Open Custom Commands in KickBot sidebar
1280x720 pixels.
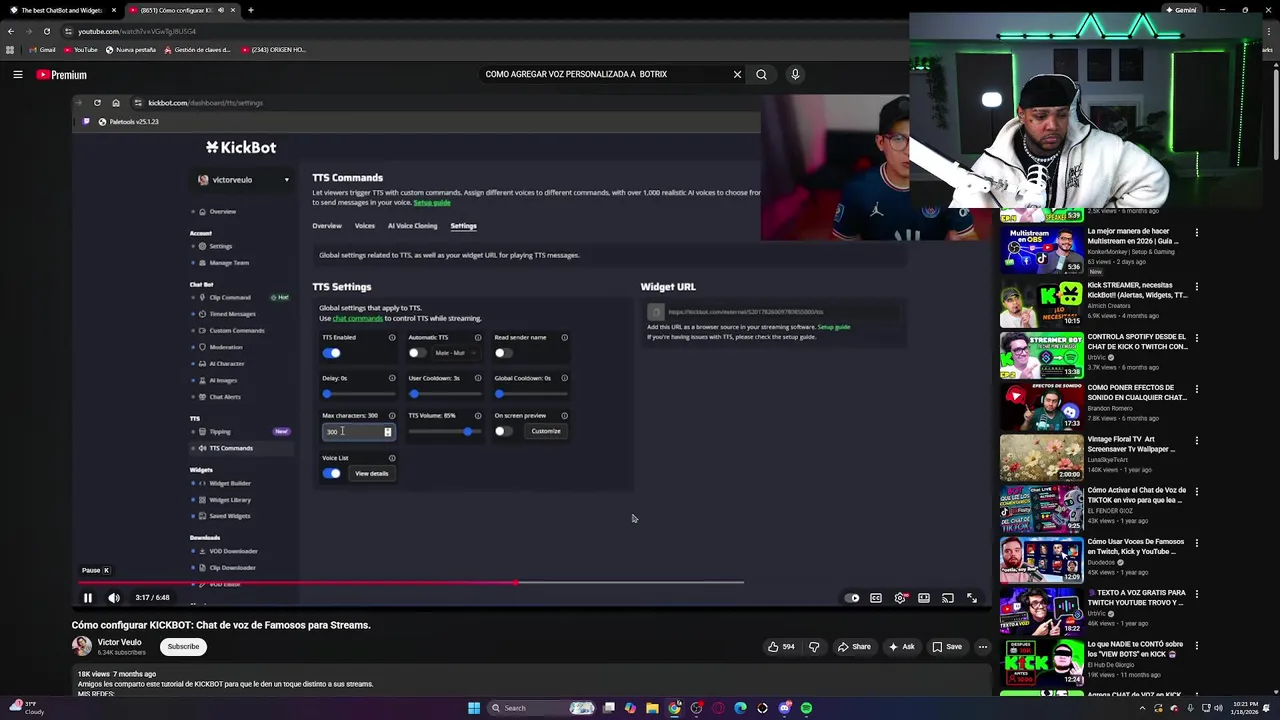pos(237,330)
